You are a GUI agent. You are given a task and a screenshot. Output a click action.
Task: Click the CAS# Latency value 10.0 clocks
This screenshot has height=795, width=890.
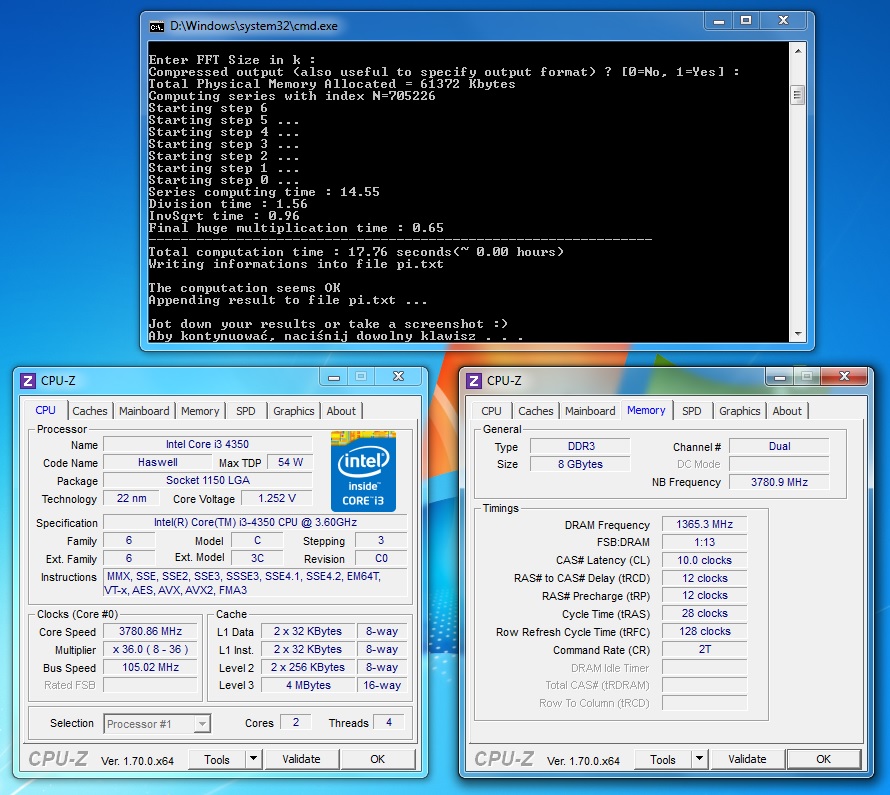click(704, 560)
